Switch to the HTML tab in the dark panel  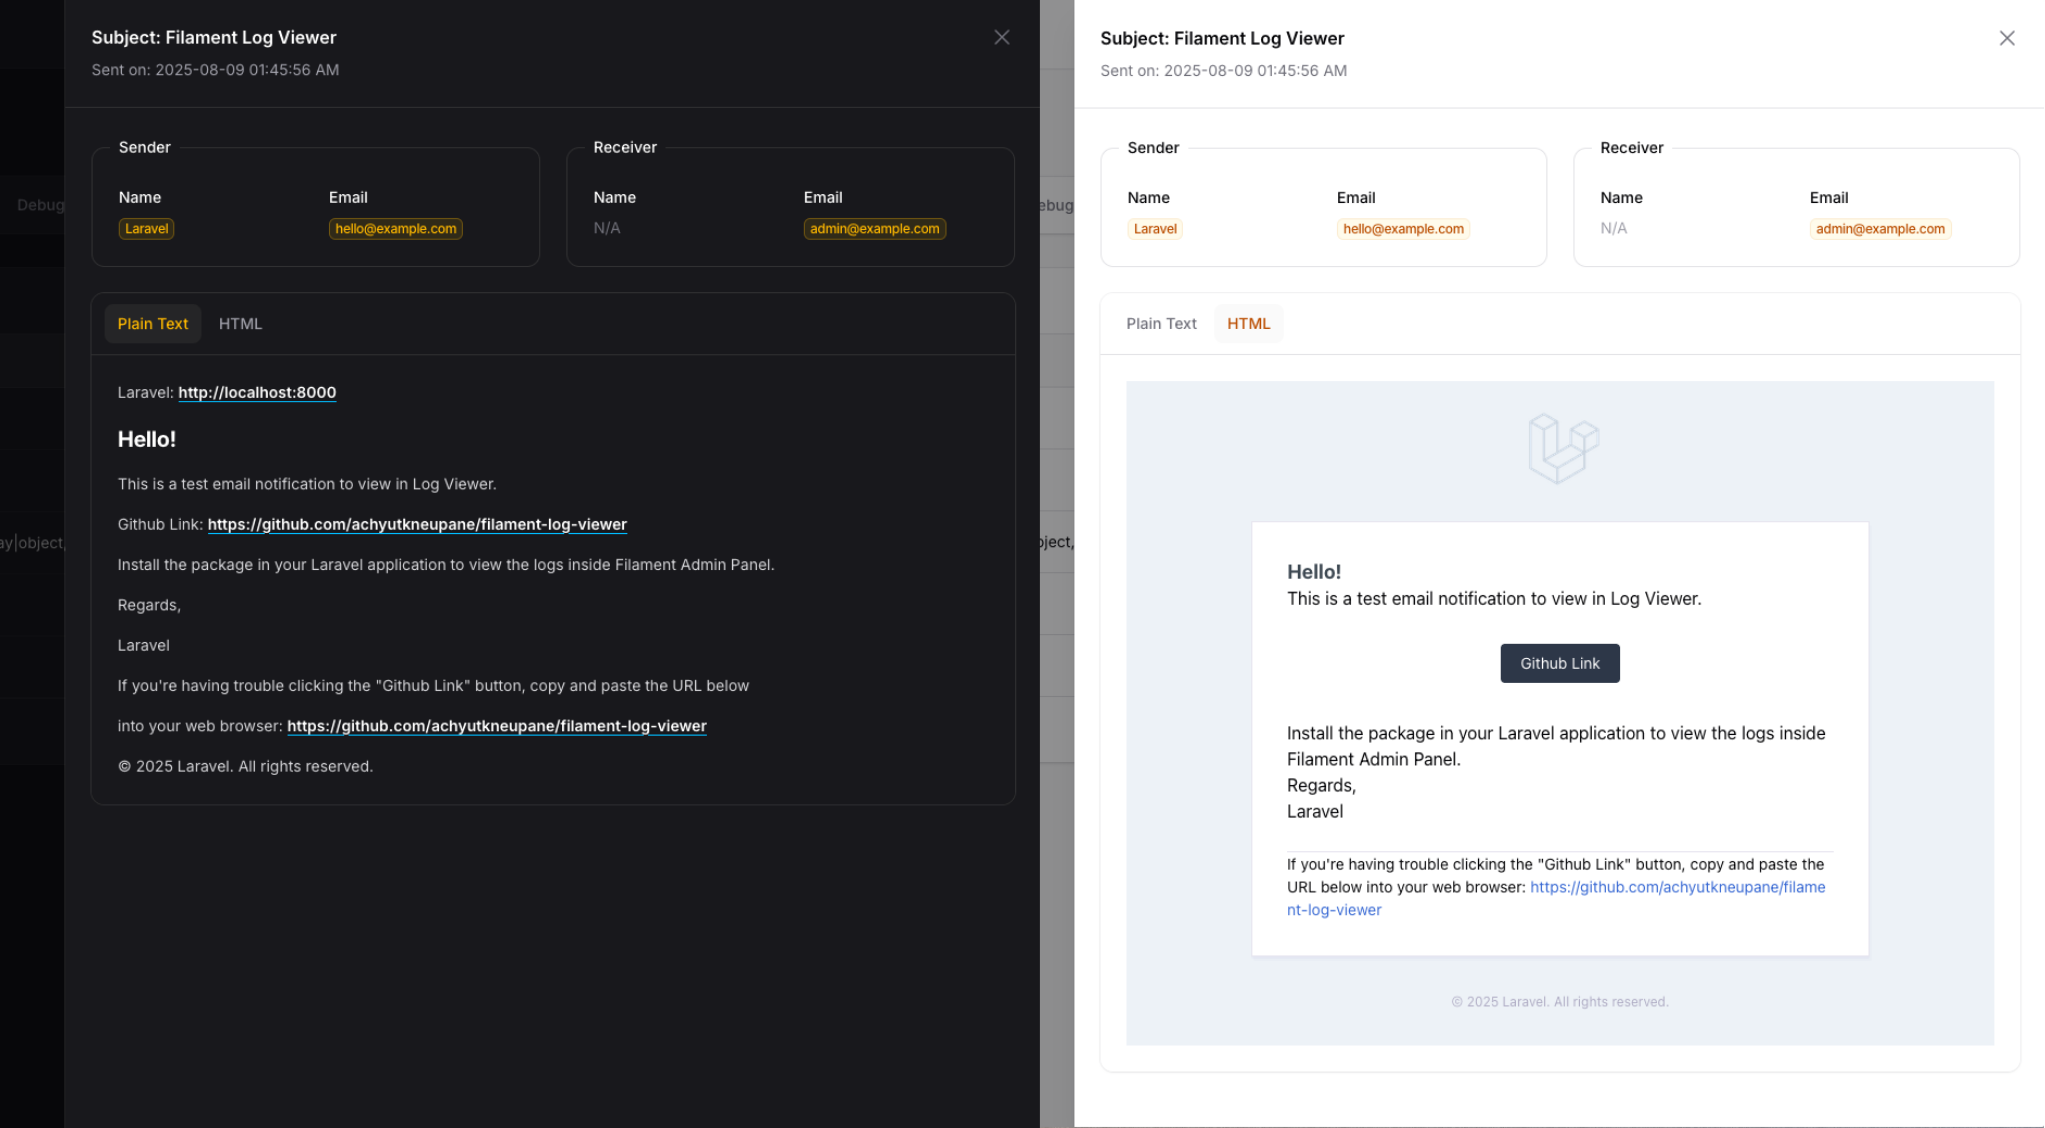(240, 324)
